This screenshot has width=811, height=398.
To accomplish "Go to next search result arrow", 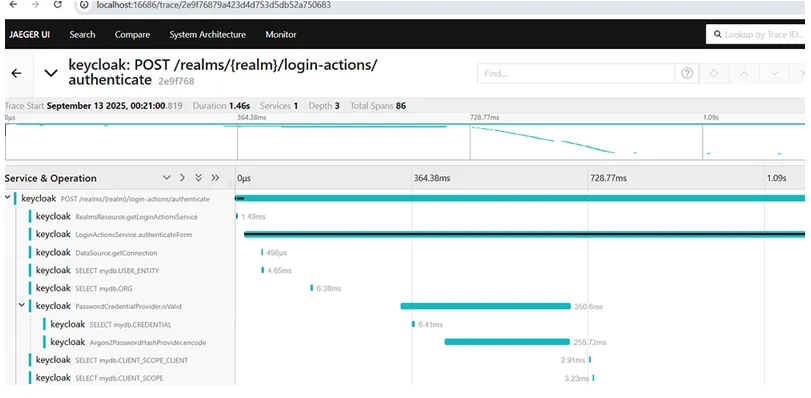I will pos(774,73).
